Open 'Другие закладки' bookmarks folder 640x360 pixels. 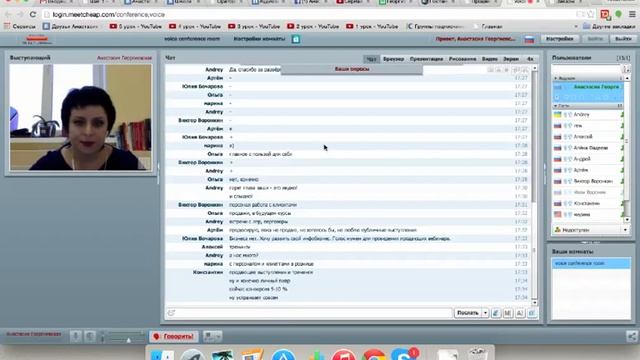tap(609, 27)
